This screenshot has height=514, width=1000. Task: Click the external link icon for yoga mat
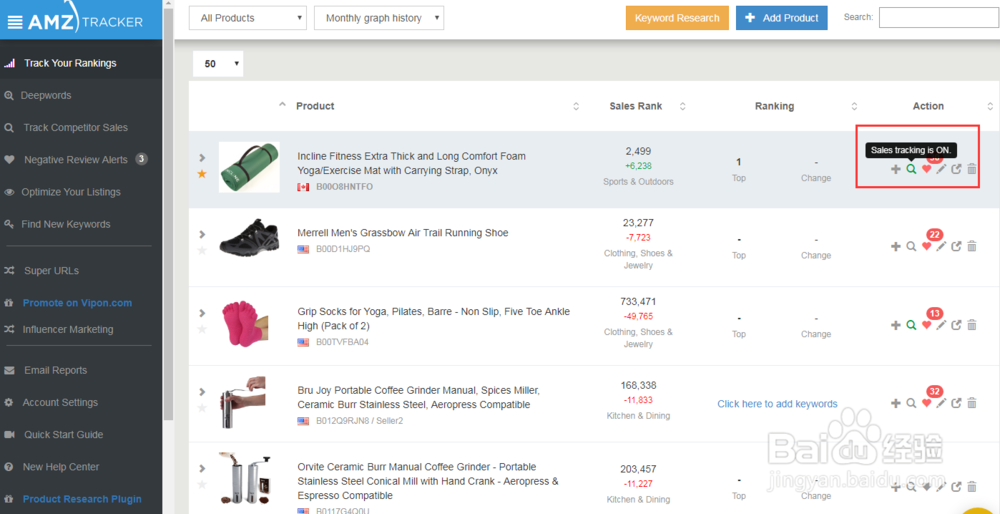click(956, 169)
